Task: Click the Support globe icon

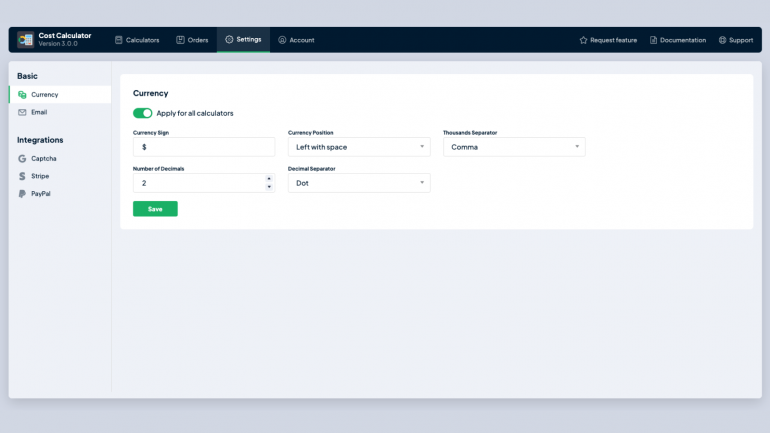Action: (x=722, y=40)
